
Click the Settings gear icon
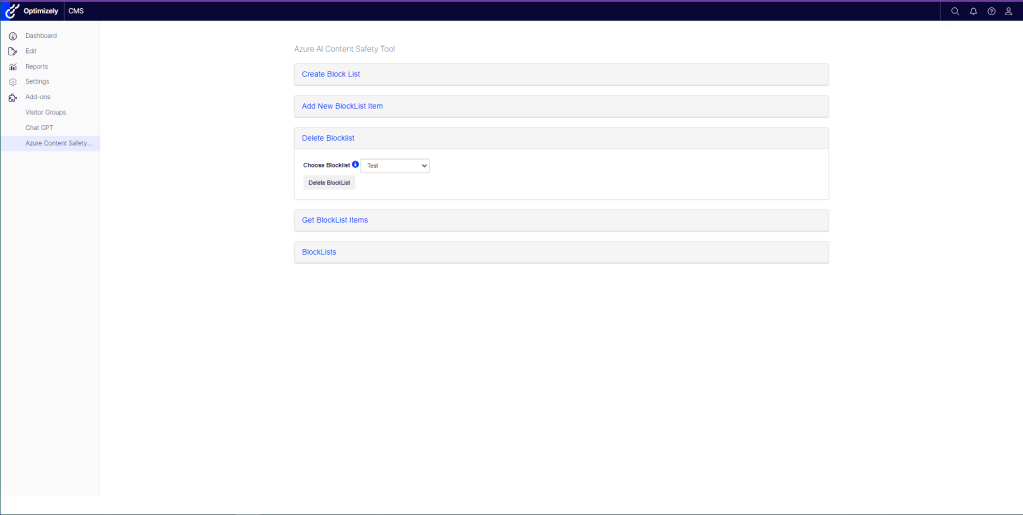click(12, 82)
